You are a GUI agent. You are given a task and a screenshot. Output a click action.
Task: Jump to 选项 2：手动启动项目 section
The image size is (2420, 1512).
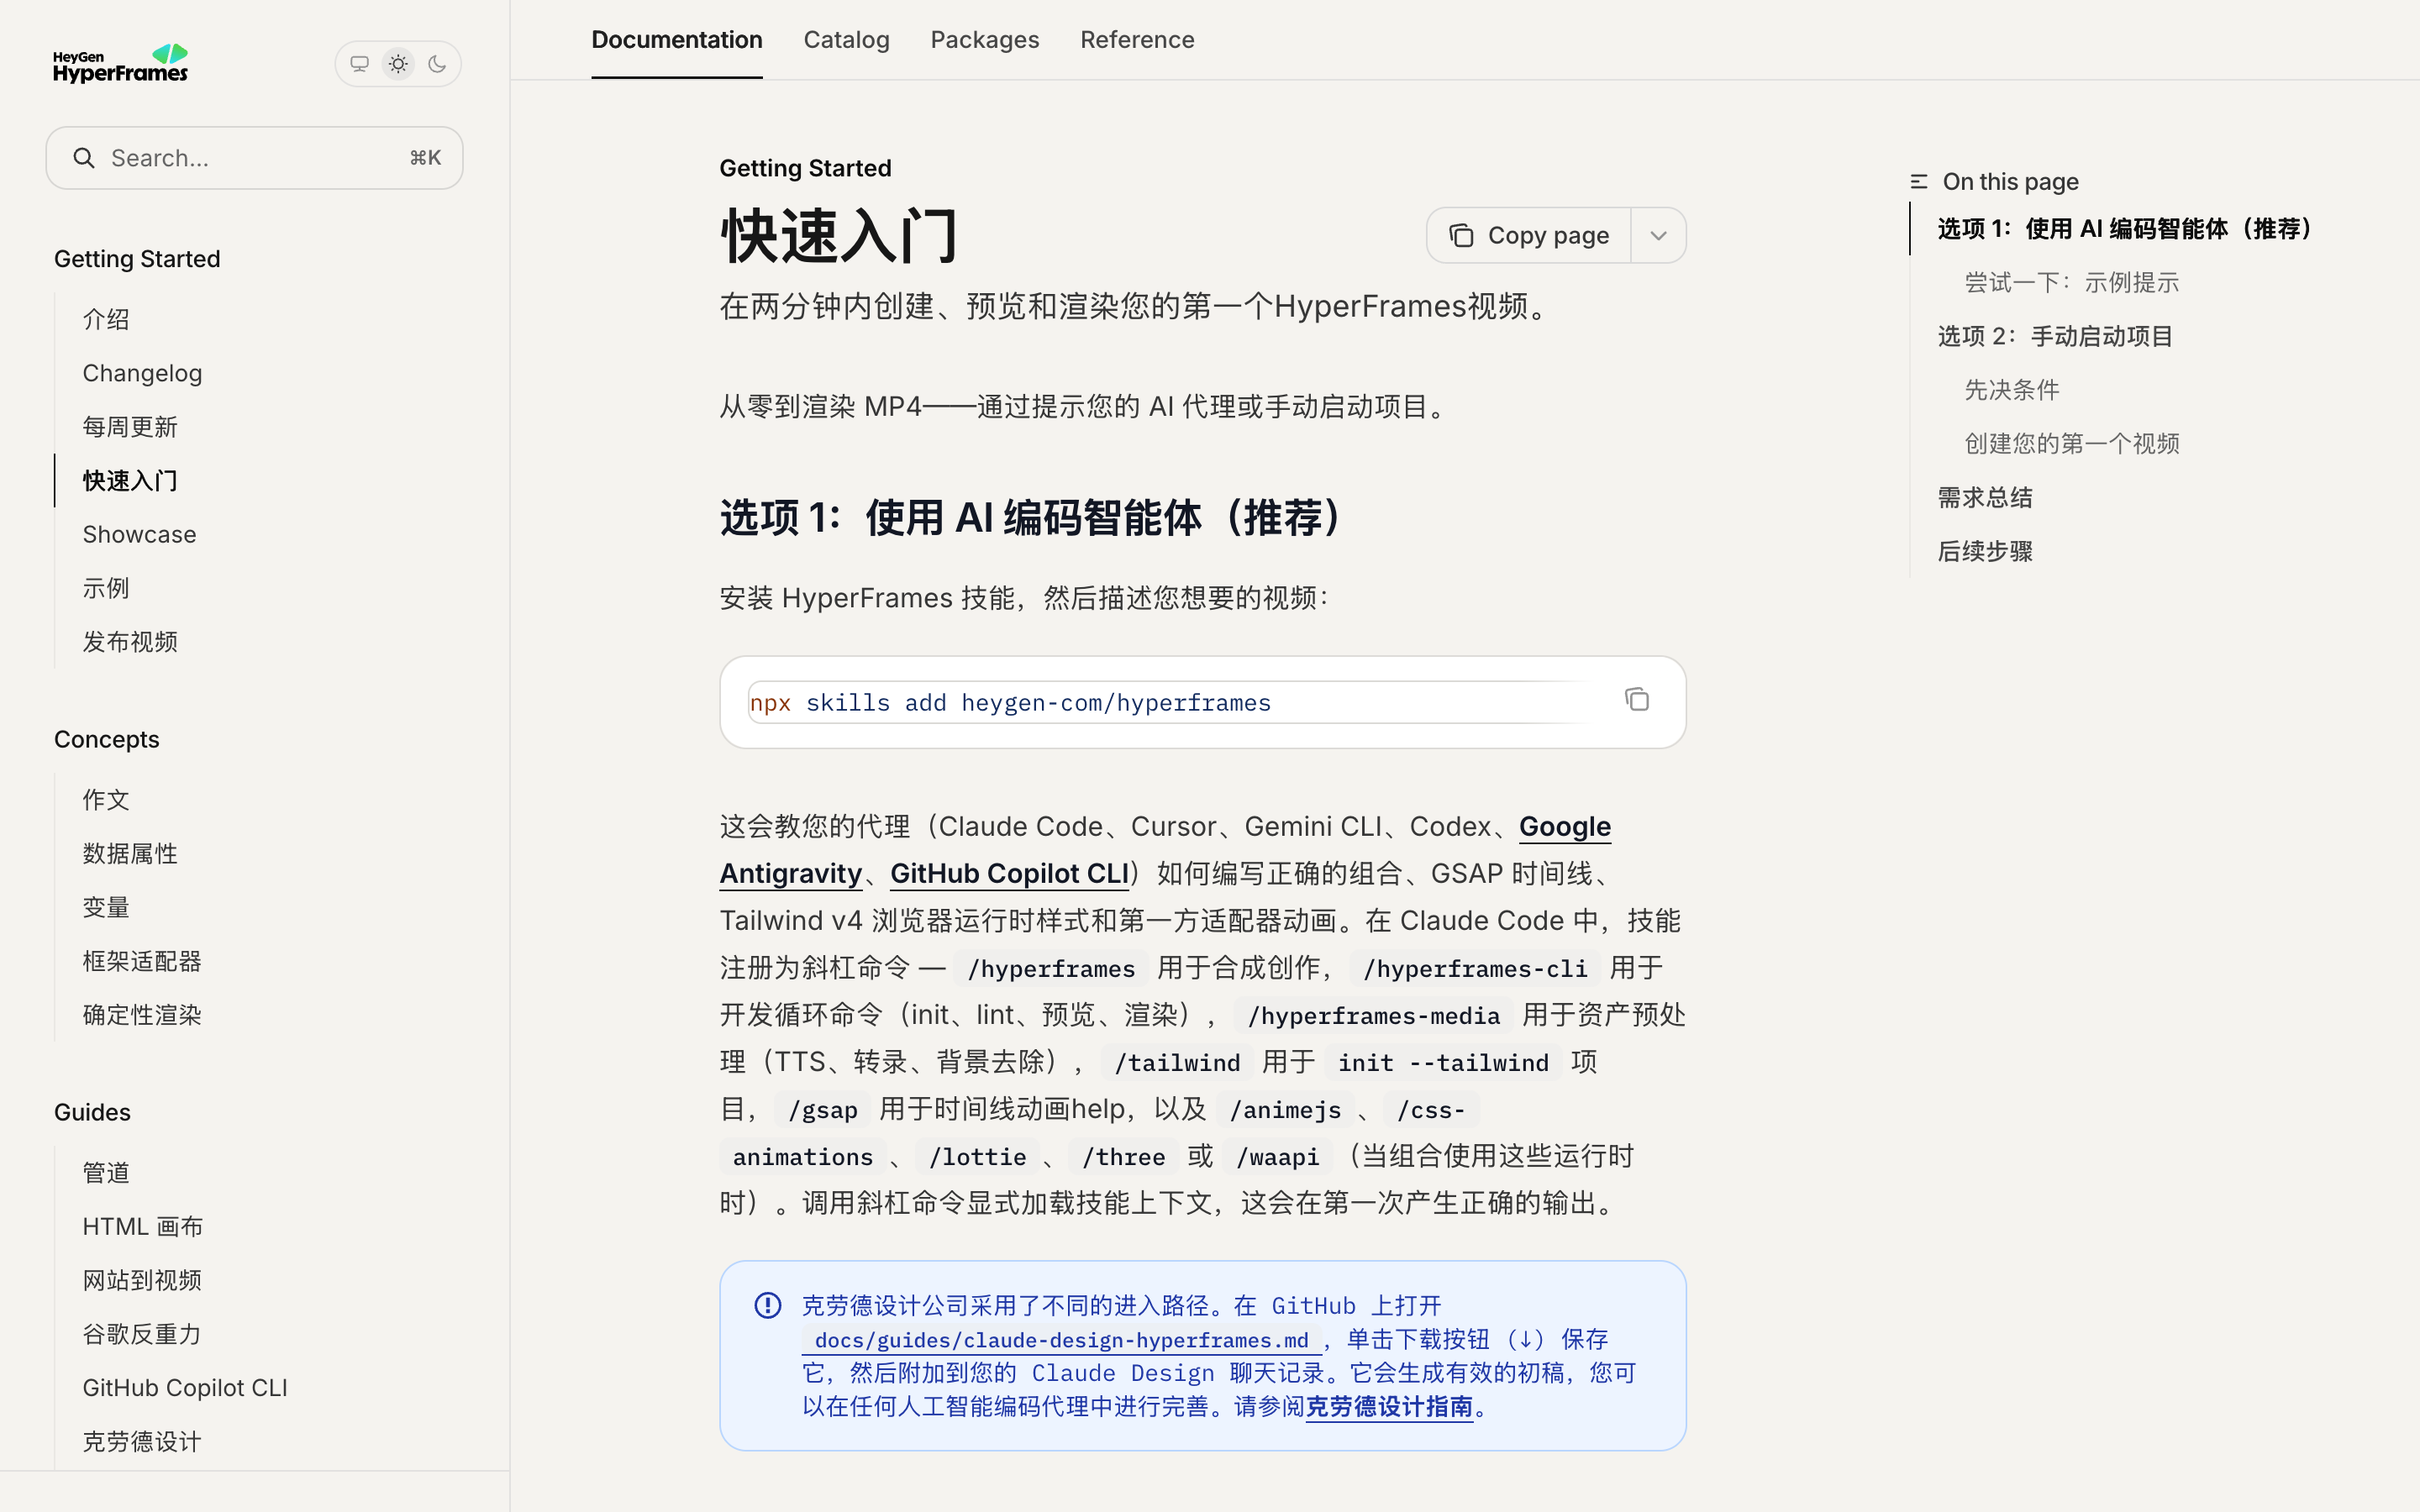tap(2055, 336)
